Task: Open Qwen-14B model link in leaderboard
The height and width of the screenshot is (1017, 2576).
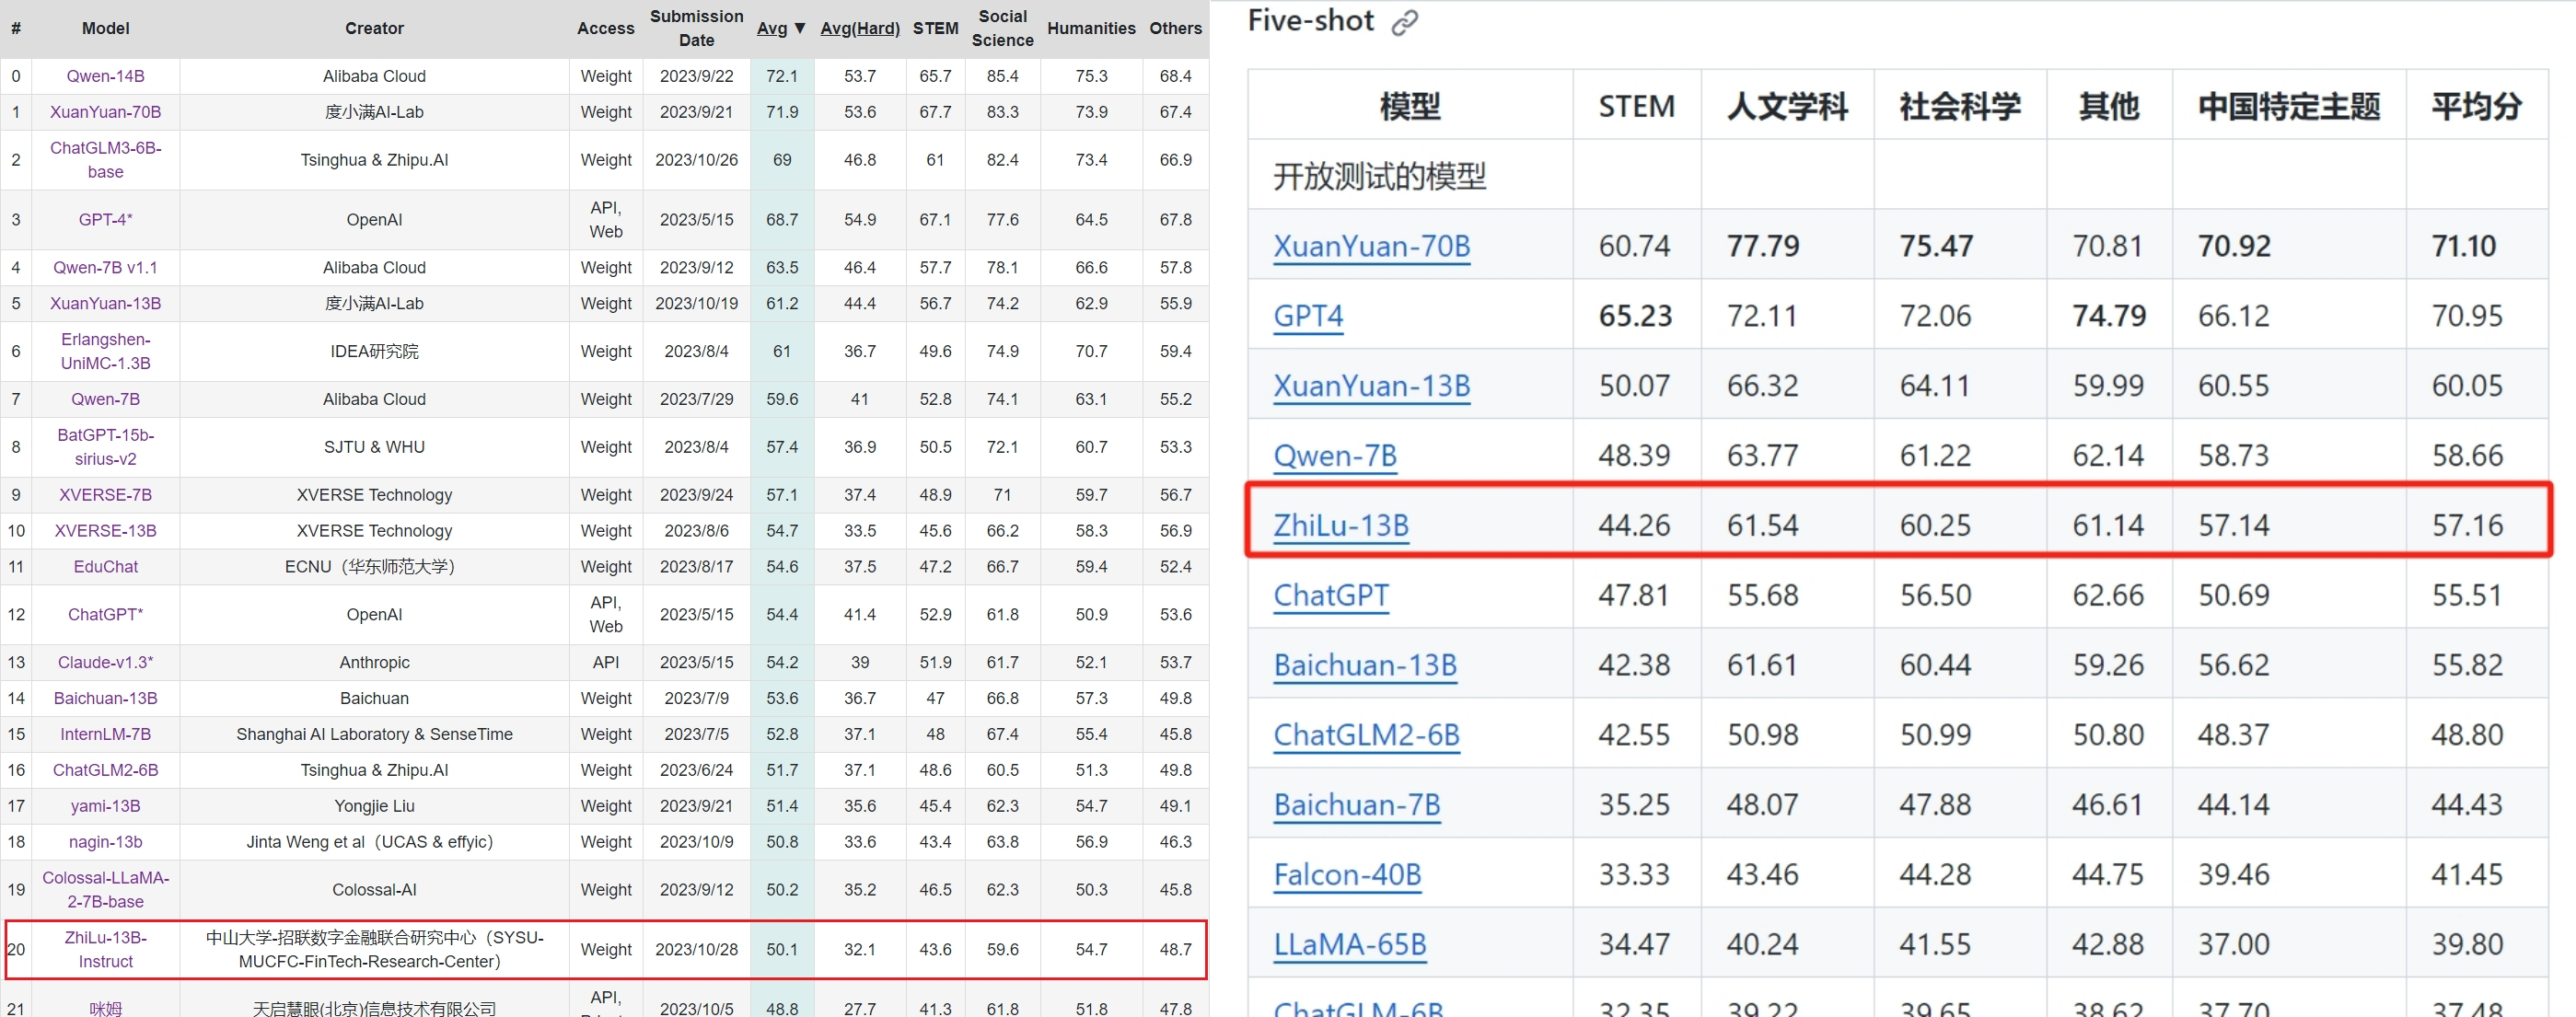Action: (106, 76)
